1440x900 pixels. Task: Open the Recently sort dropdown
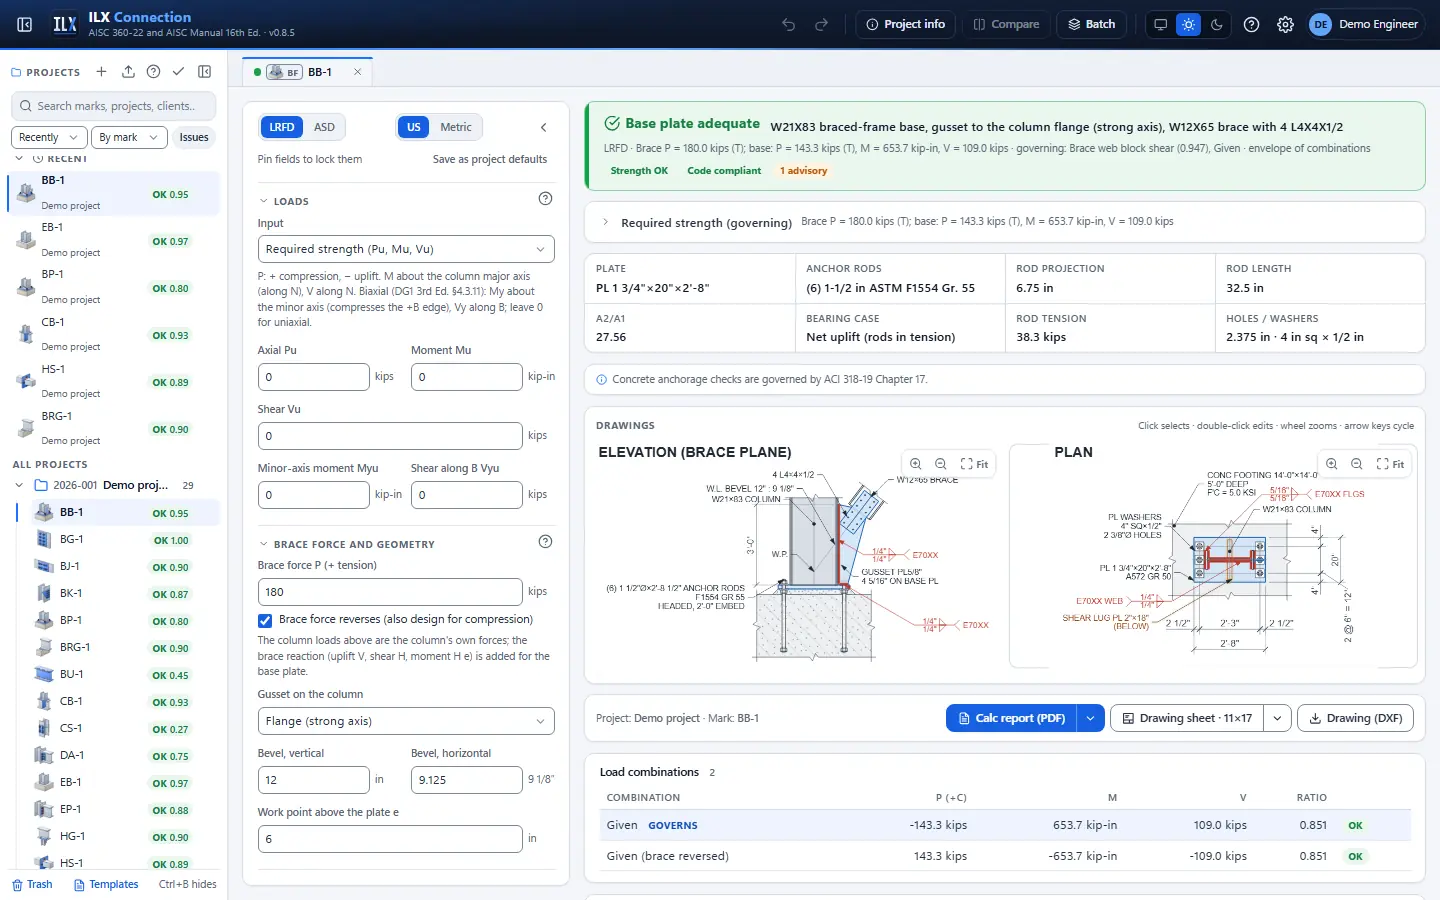tap(48, 137)
